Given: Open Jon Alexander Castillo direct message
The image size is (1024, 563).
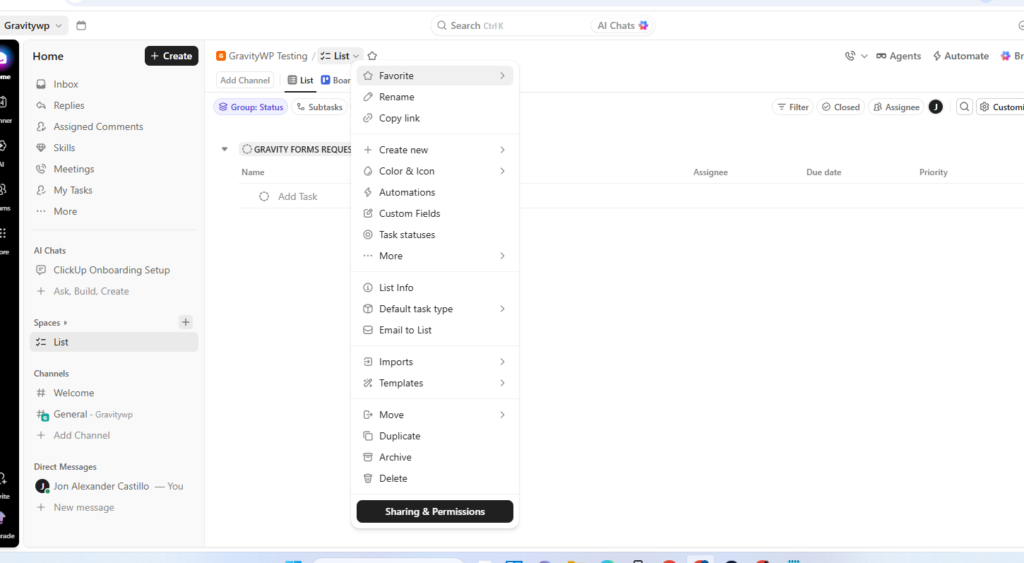Looking at the screenshot, I should tap(114, 486).
